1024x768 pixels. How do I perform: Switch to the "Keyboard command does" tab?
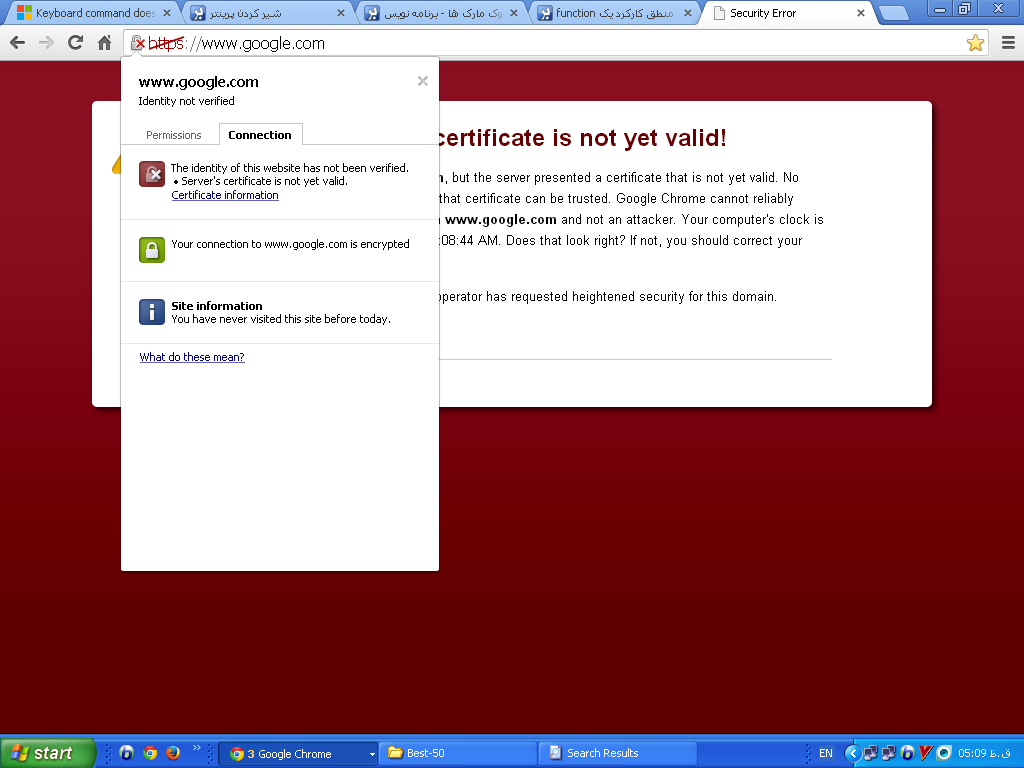(91, 13)
